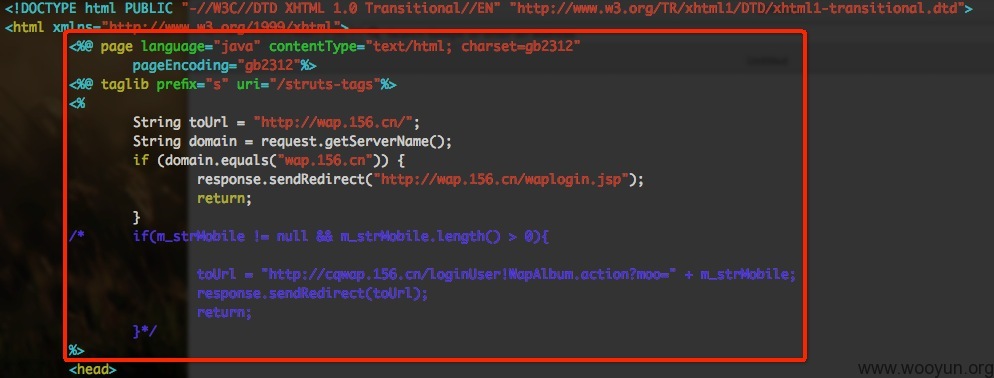Viewport: 994px width, 378px height.
Task: Click response.sendRedirect with the waplogin.jsp argument
Action: click(420, 179)
